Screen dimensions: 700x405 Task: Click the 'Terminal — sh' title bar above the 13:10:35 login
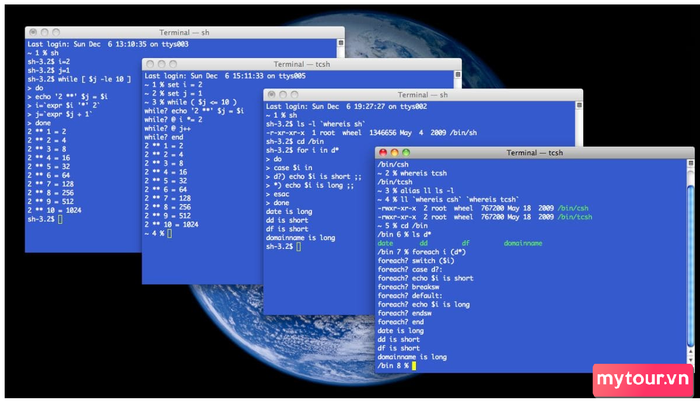184,32
